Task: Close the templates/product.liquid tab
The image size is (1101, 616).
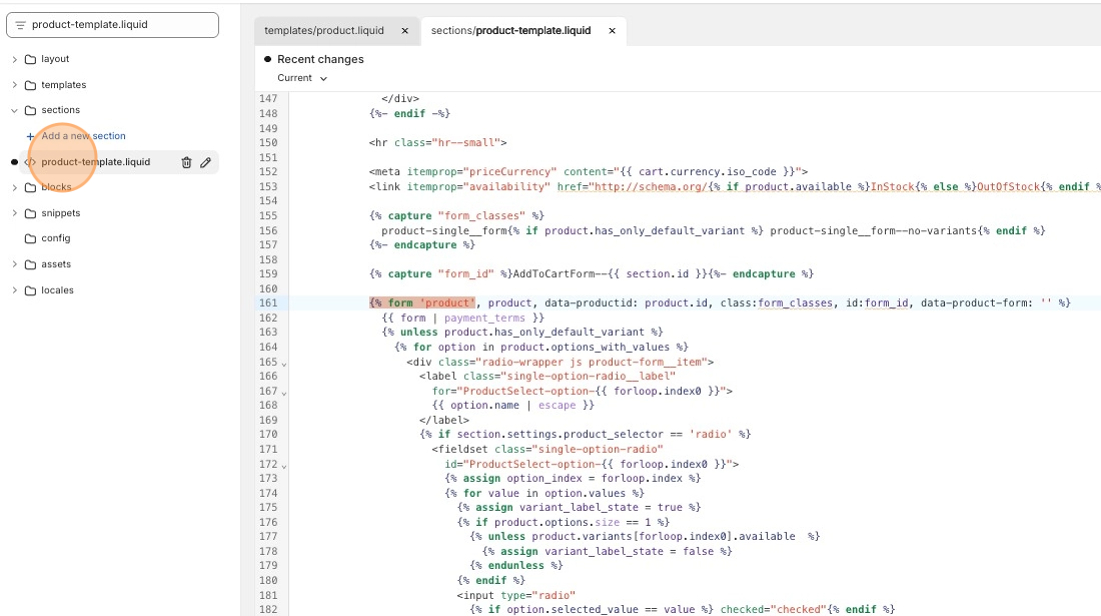Action: pyautogui.click(x=405, y=31)
